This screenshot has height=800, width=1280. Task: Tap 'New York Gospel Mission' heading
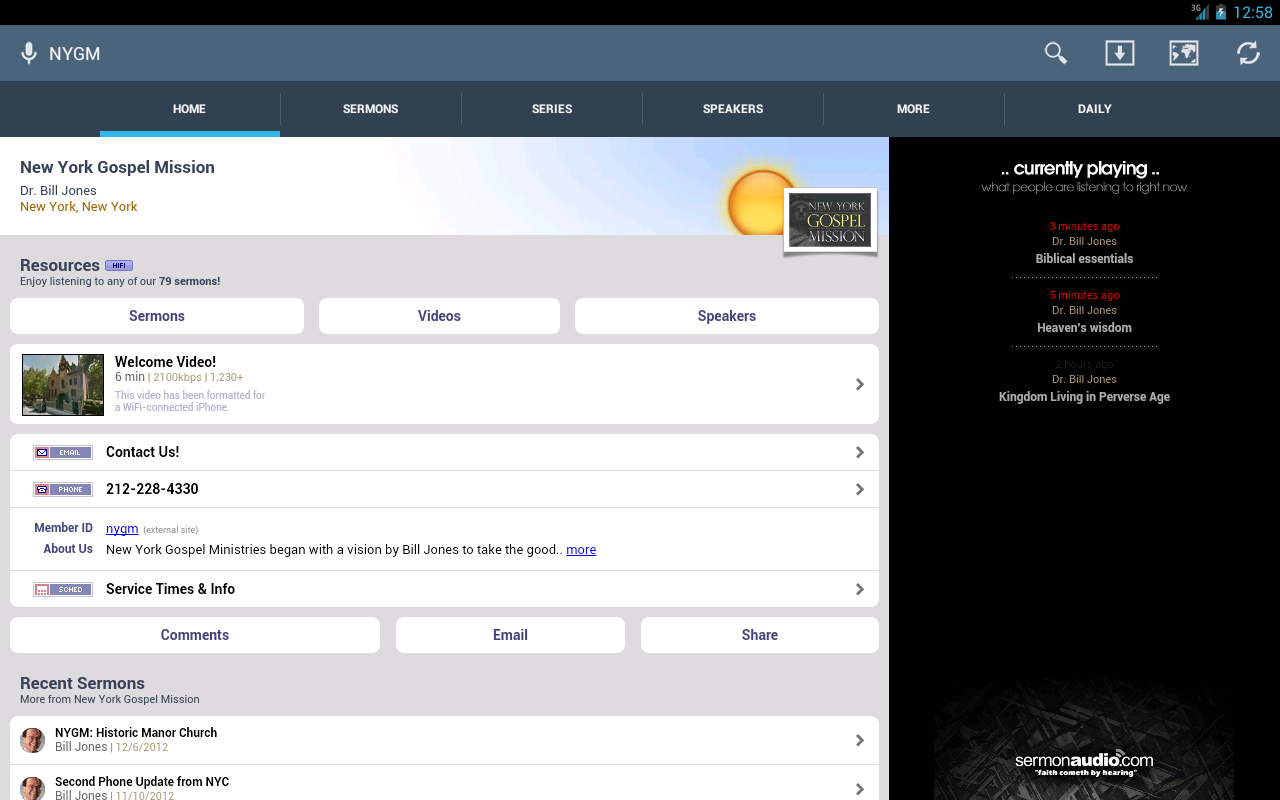click(x=117, y=167)
